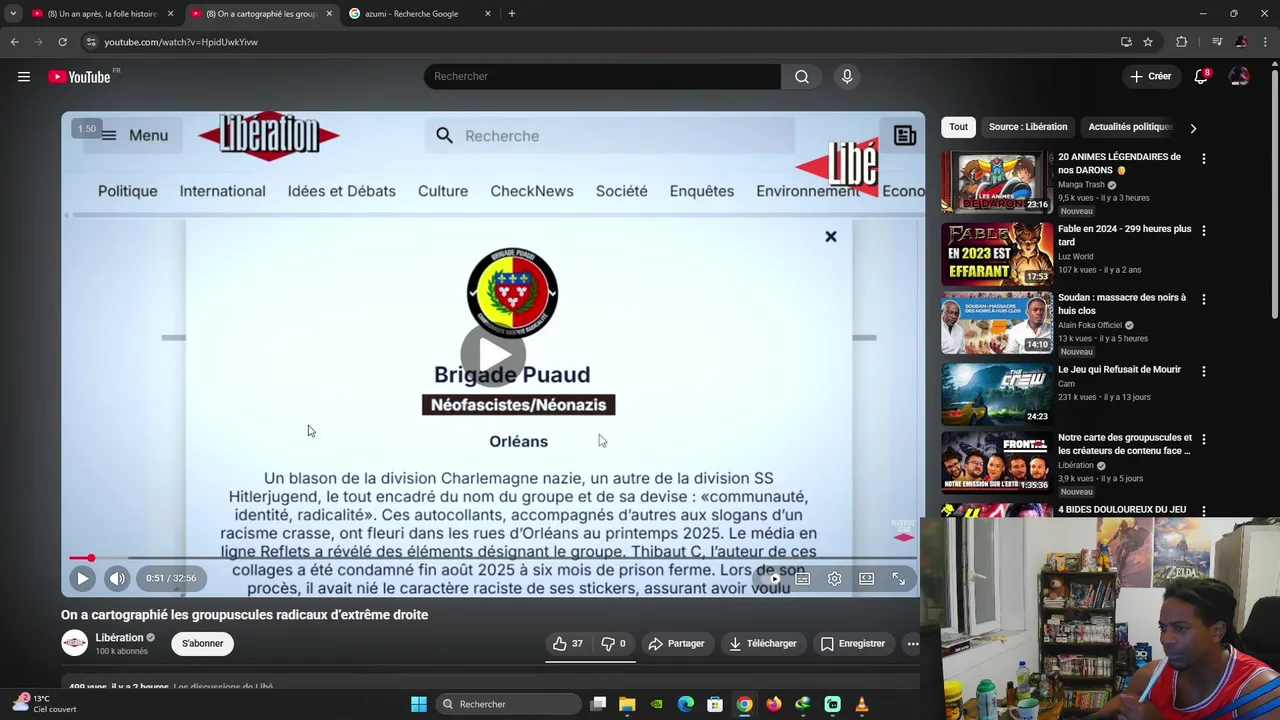Click the Partager share button
This screenshot has width=1280, height=720.
point(676,643)
